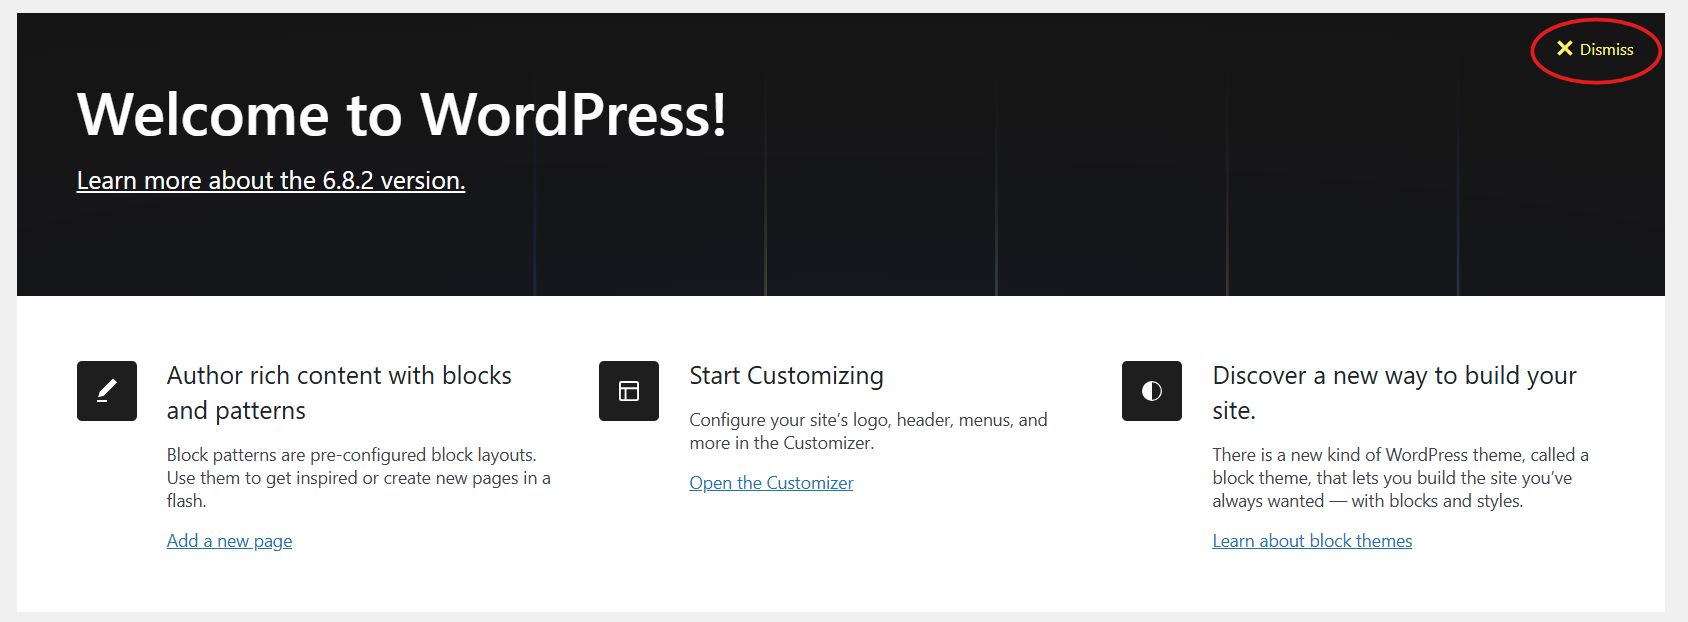Dismiss the welcome panel
This screenshot has width=1688, height=622.
(1597, 48)
